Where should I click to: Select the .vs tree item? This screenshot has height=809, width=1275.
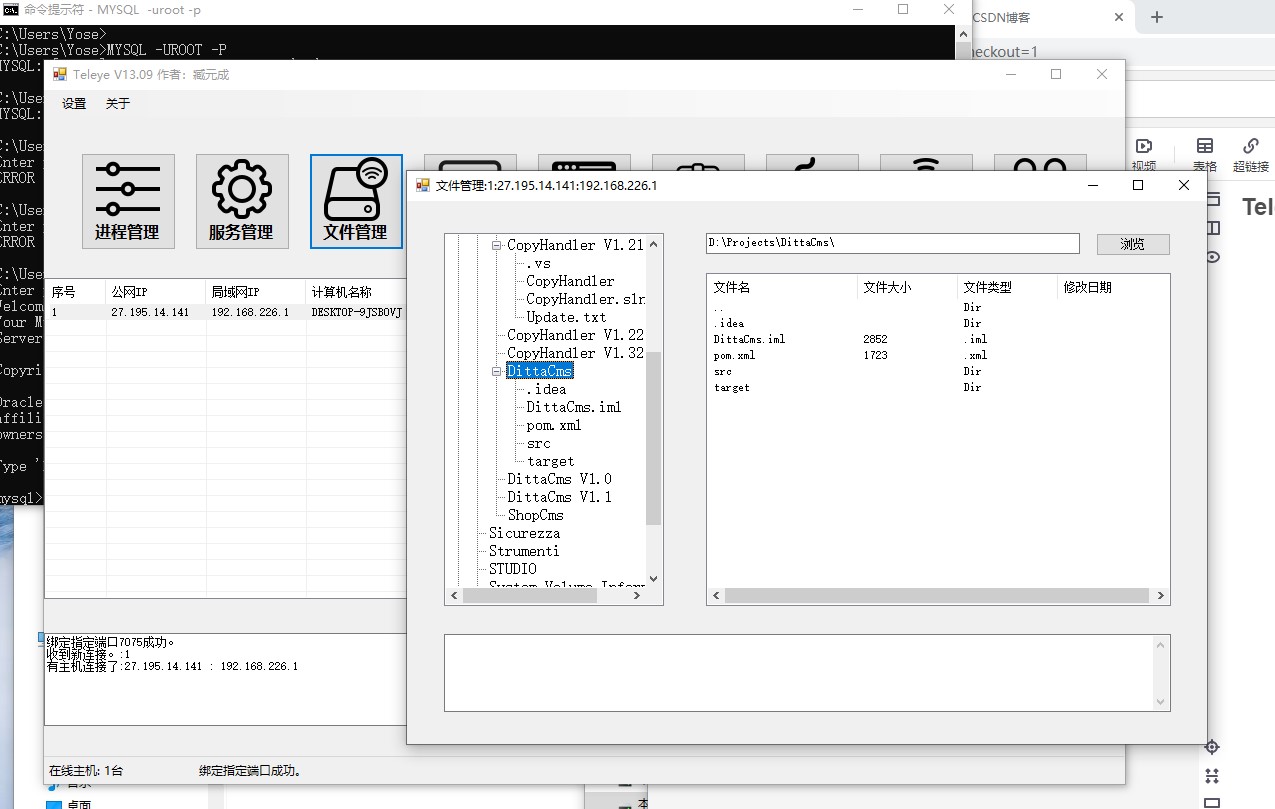pyautogui.click(x=538, y=263)
